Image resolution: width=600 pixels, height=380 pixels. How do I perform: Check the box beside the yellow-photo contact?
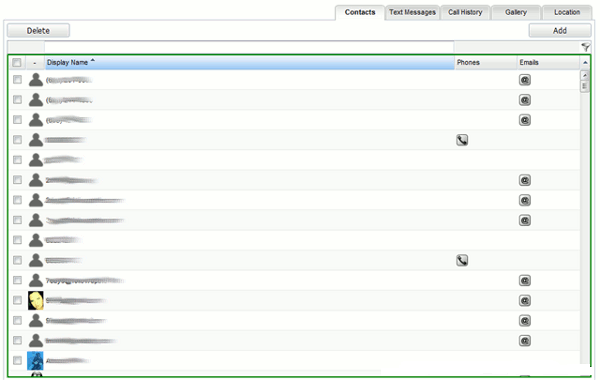[x=17, y=300]
